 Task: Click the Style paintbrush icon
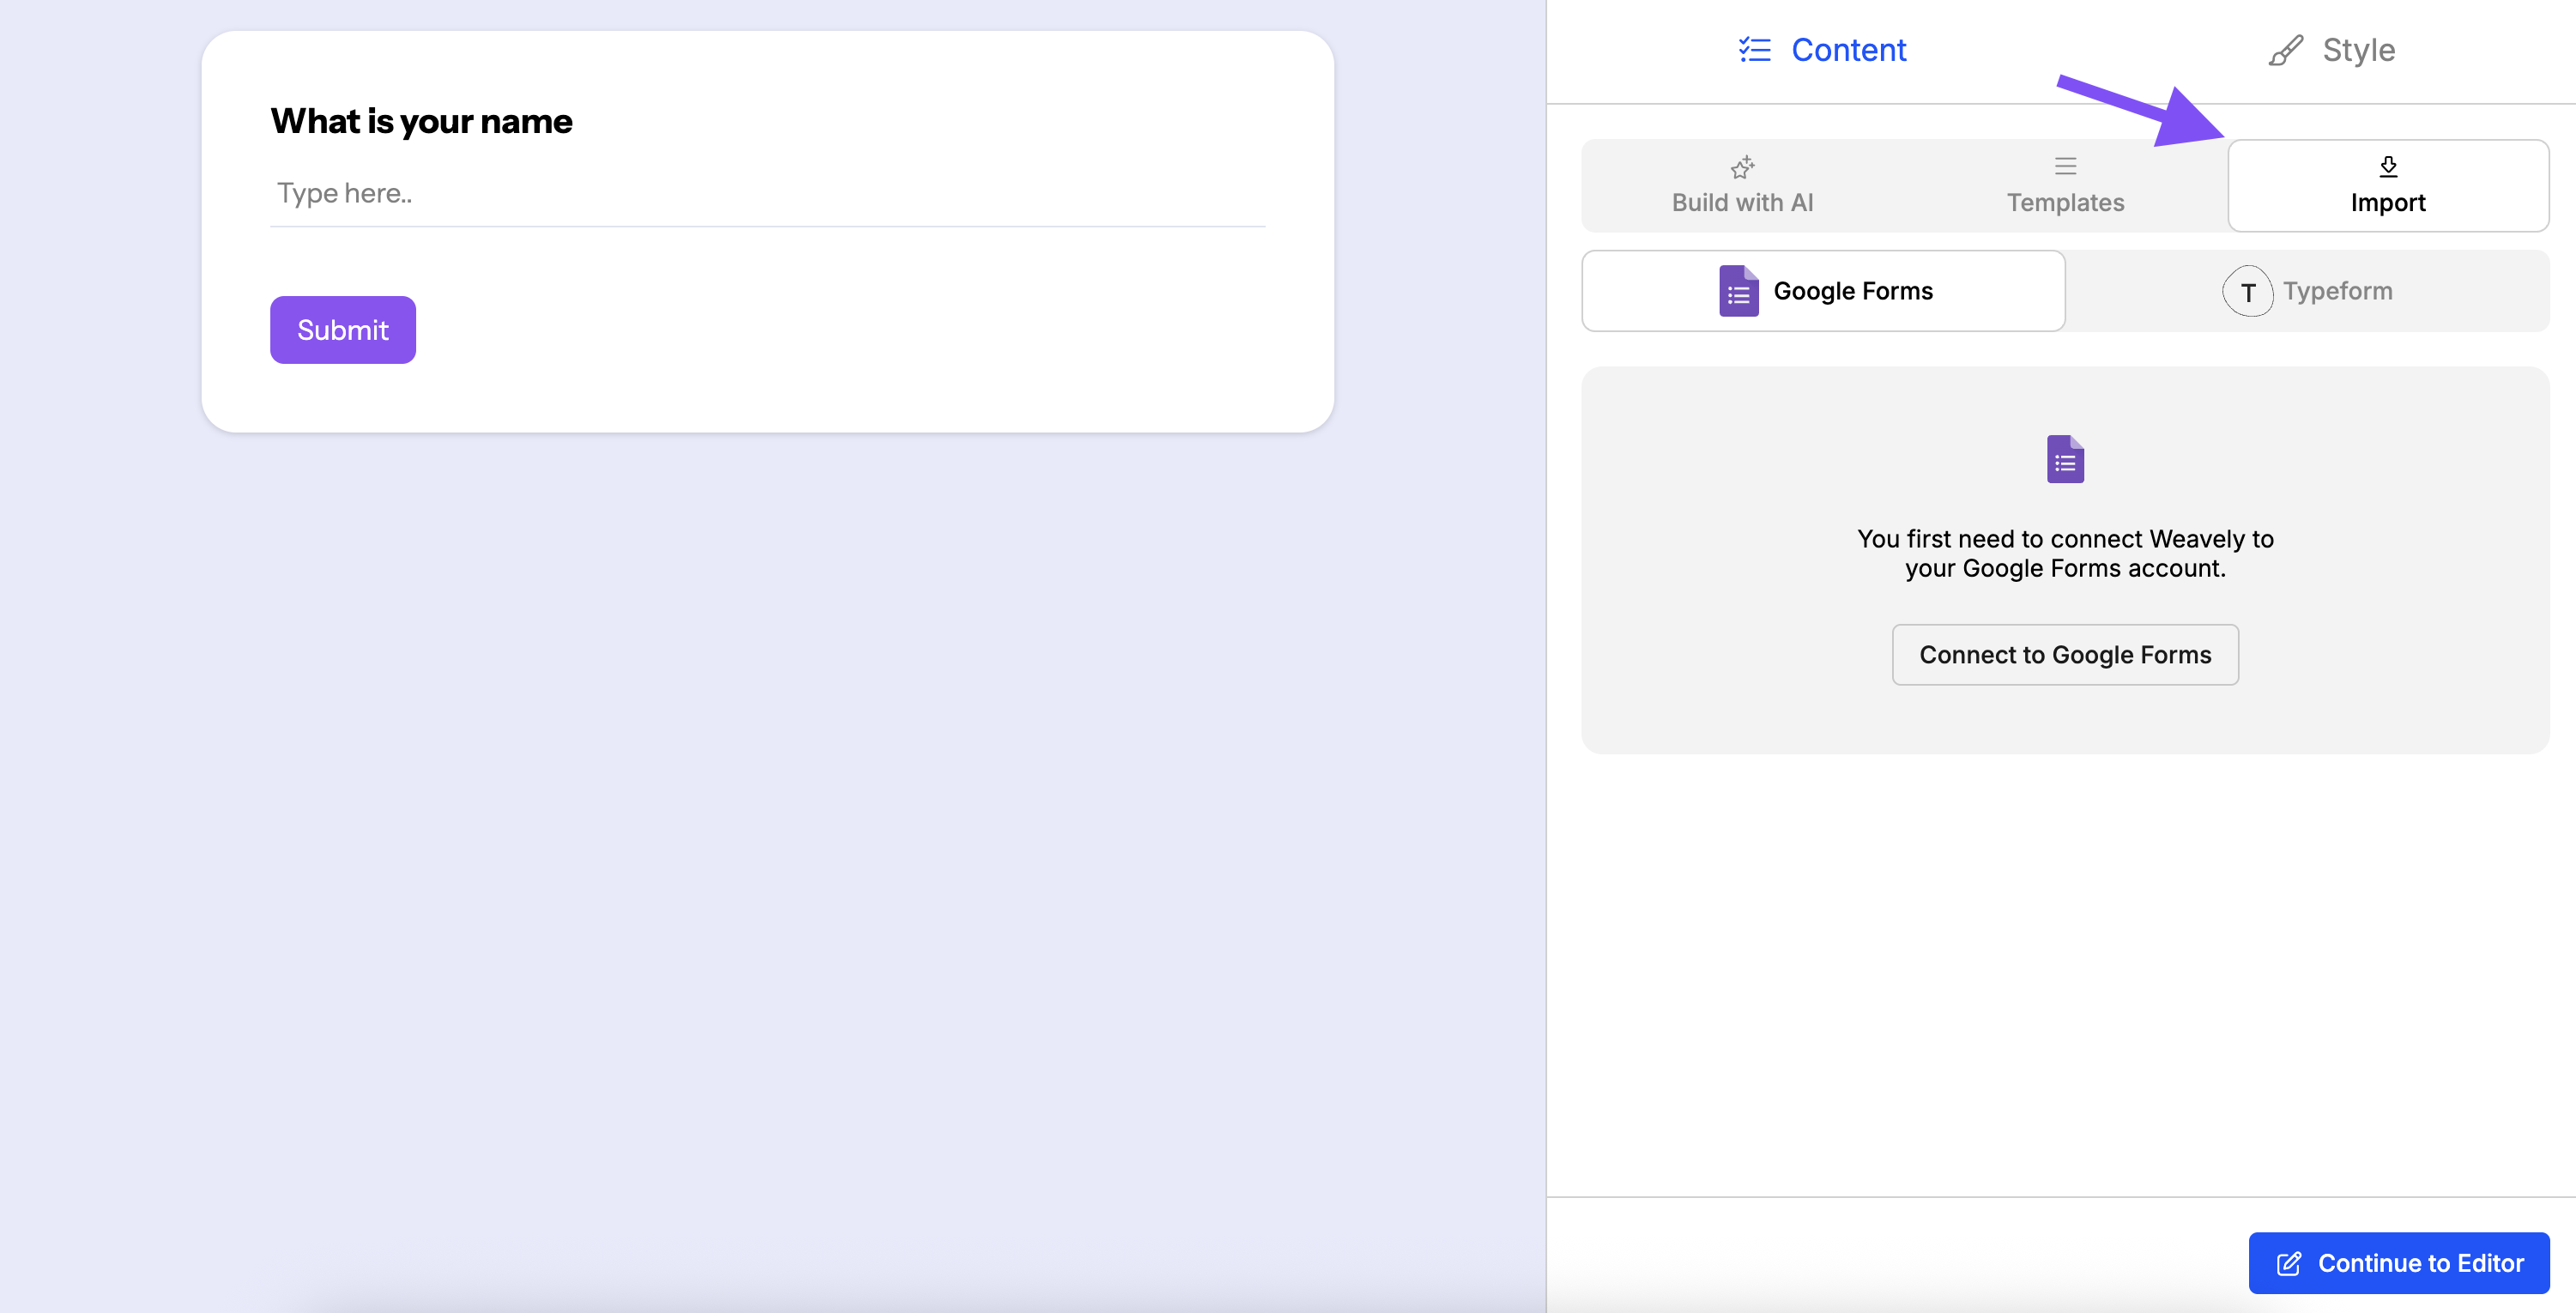tap(2287, 49)
